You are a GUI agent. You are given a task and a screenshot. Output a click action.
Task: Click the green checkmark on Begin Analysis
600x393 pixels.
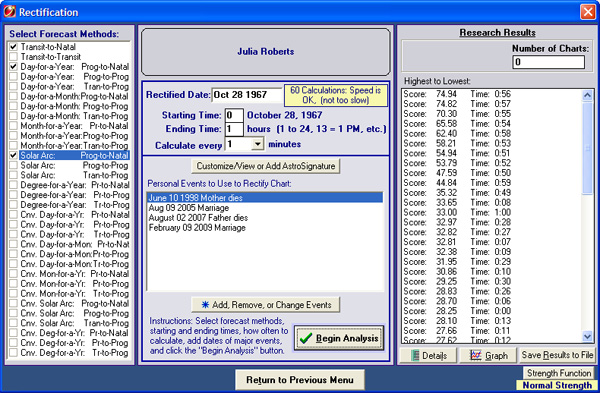(306, 338)
